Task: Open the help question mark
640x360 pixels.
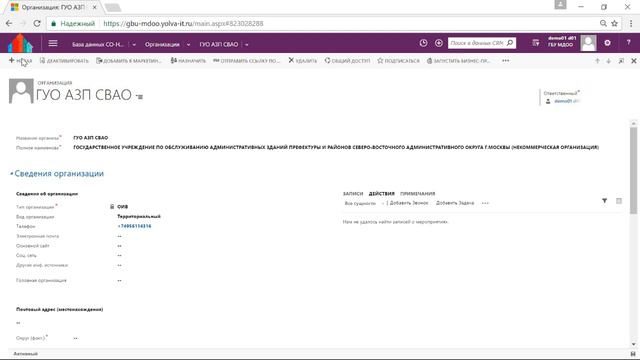Action: point(628,43)
